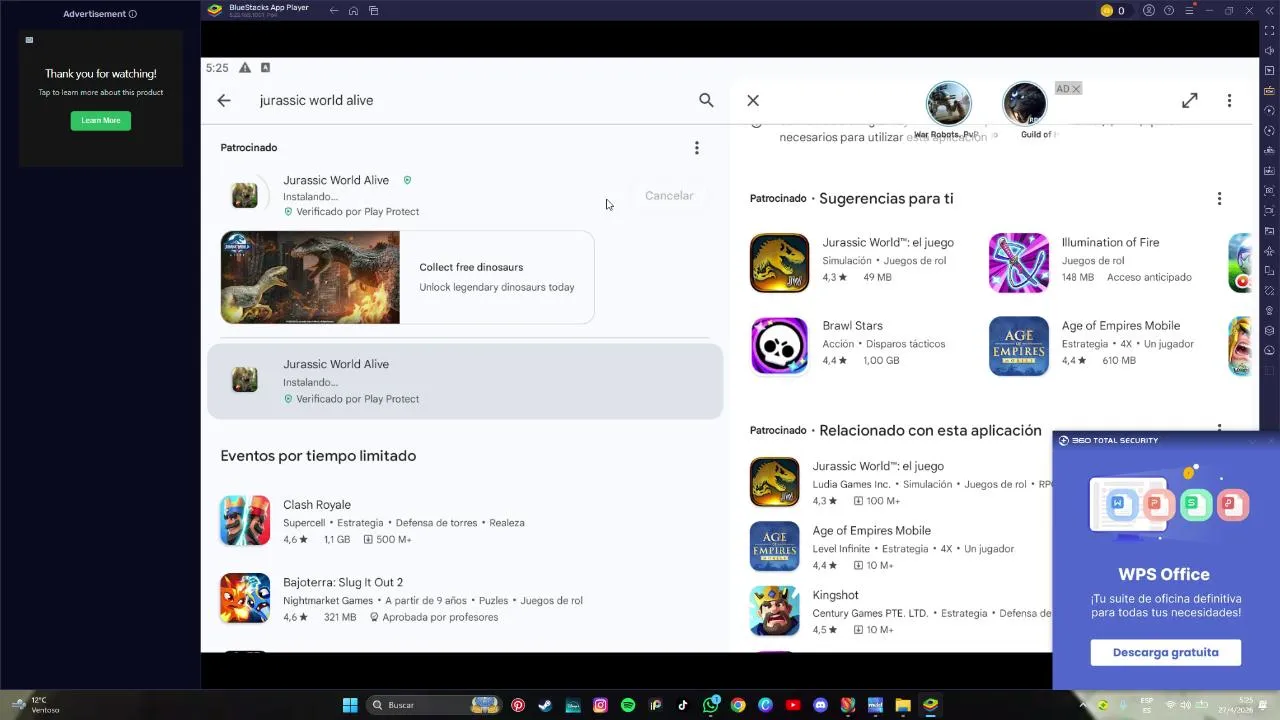
Task: Click Kingshot title in related apps
Action: (836, 595)
